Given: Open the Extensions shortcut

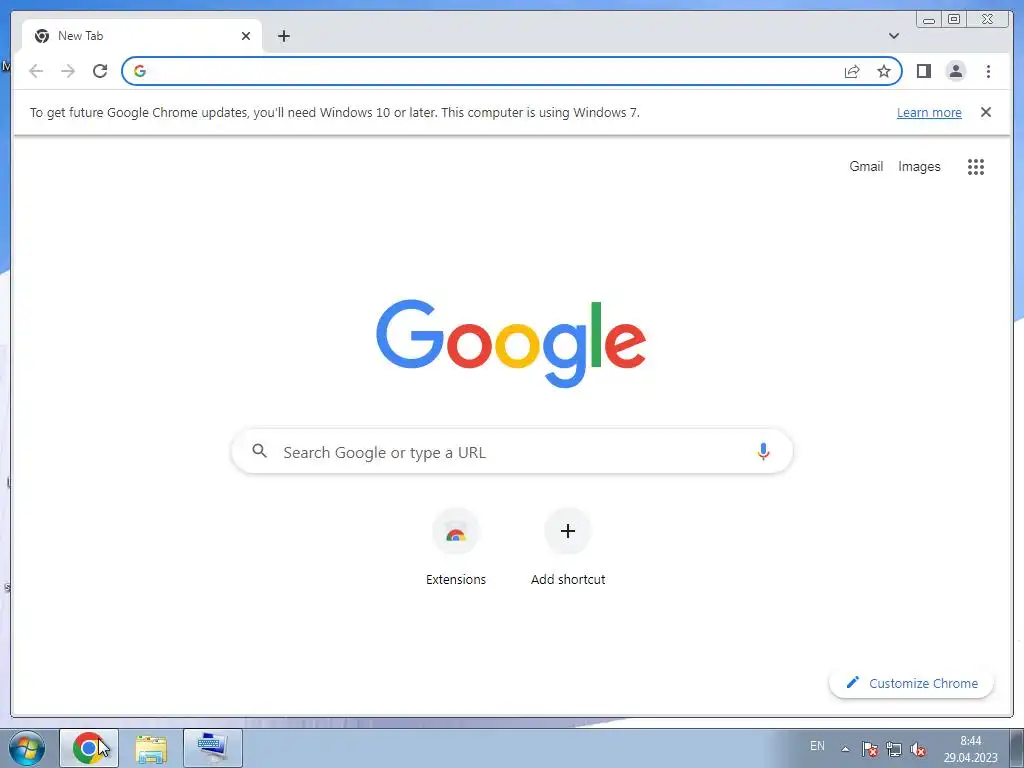Looking at the screenshot, I should coord(456,547).
